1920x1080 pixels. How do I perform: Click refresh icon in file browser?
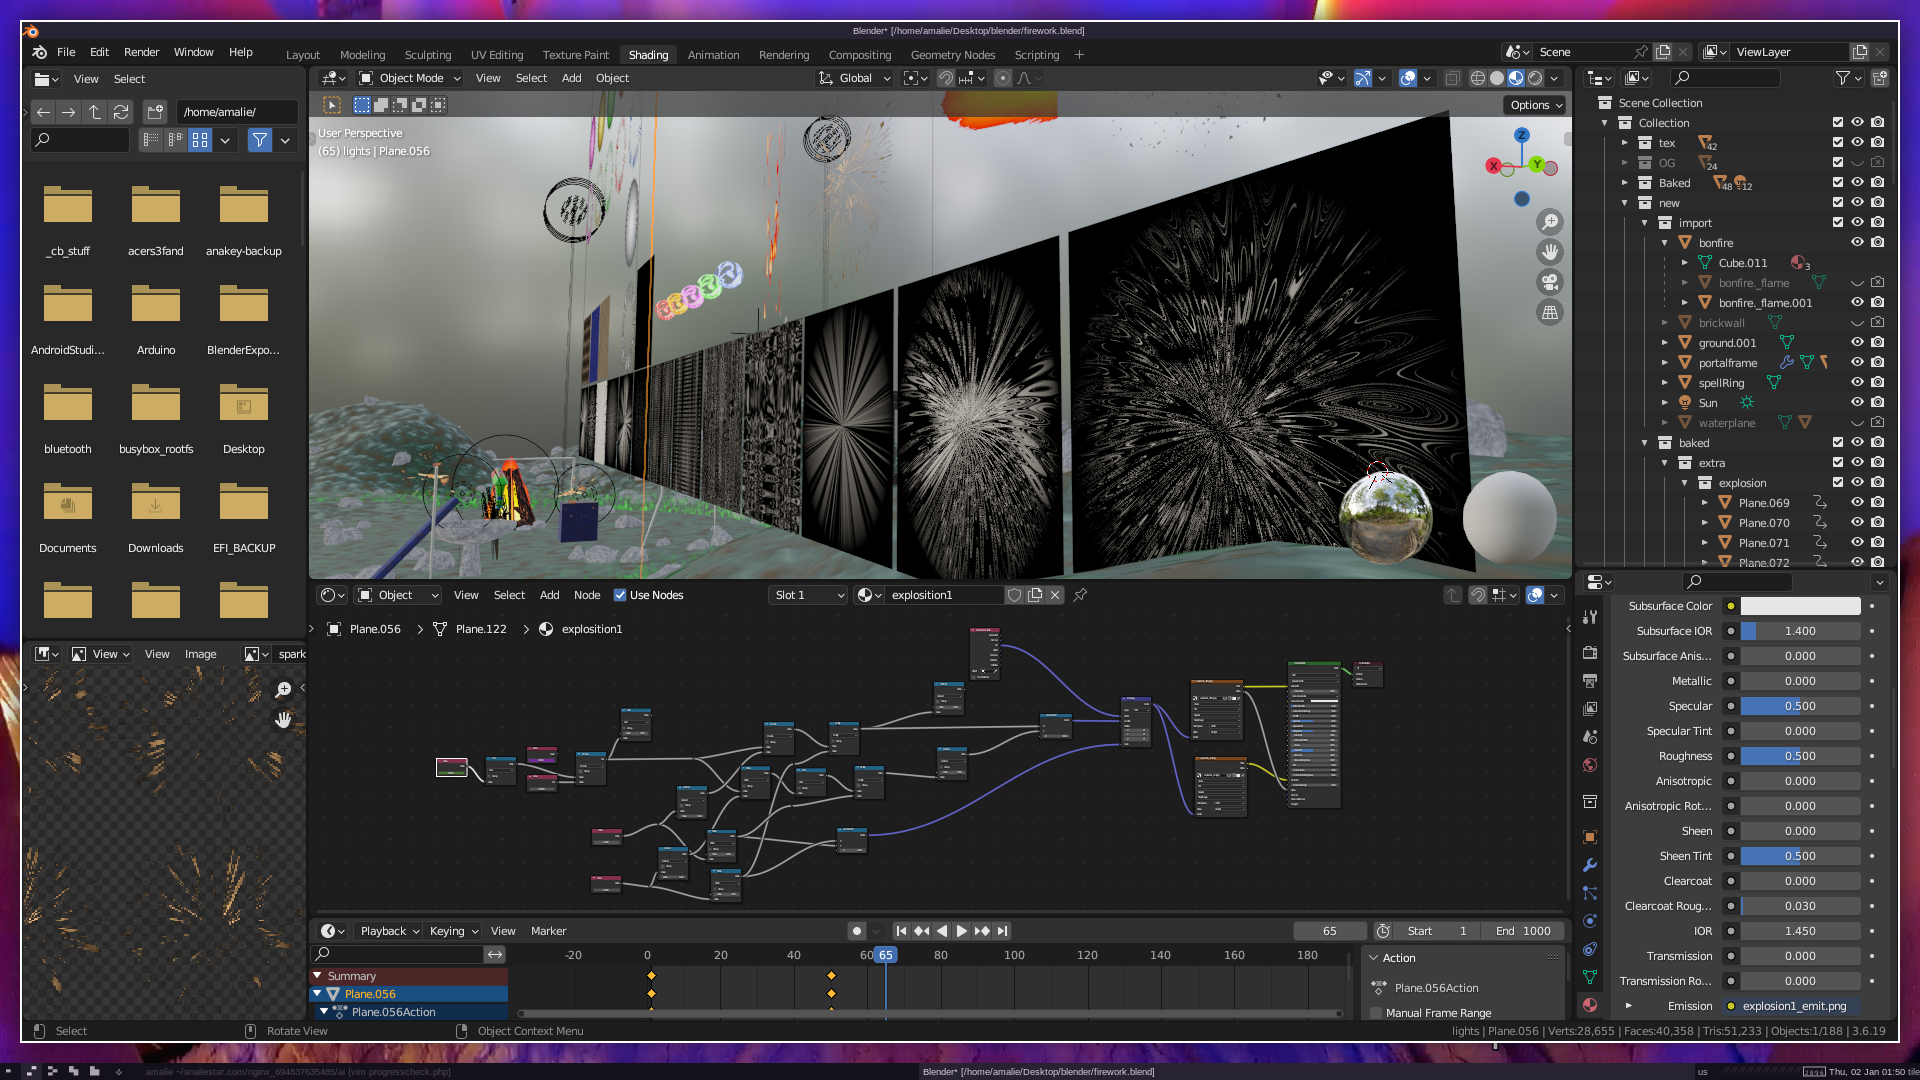(121, 112)
